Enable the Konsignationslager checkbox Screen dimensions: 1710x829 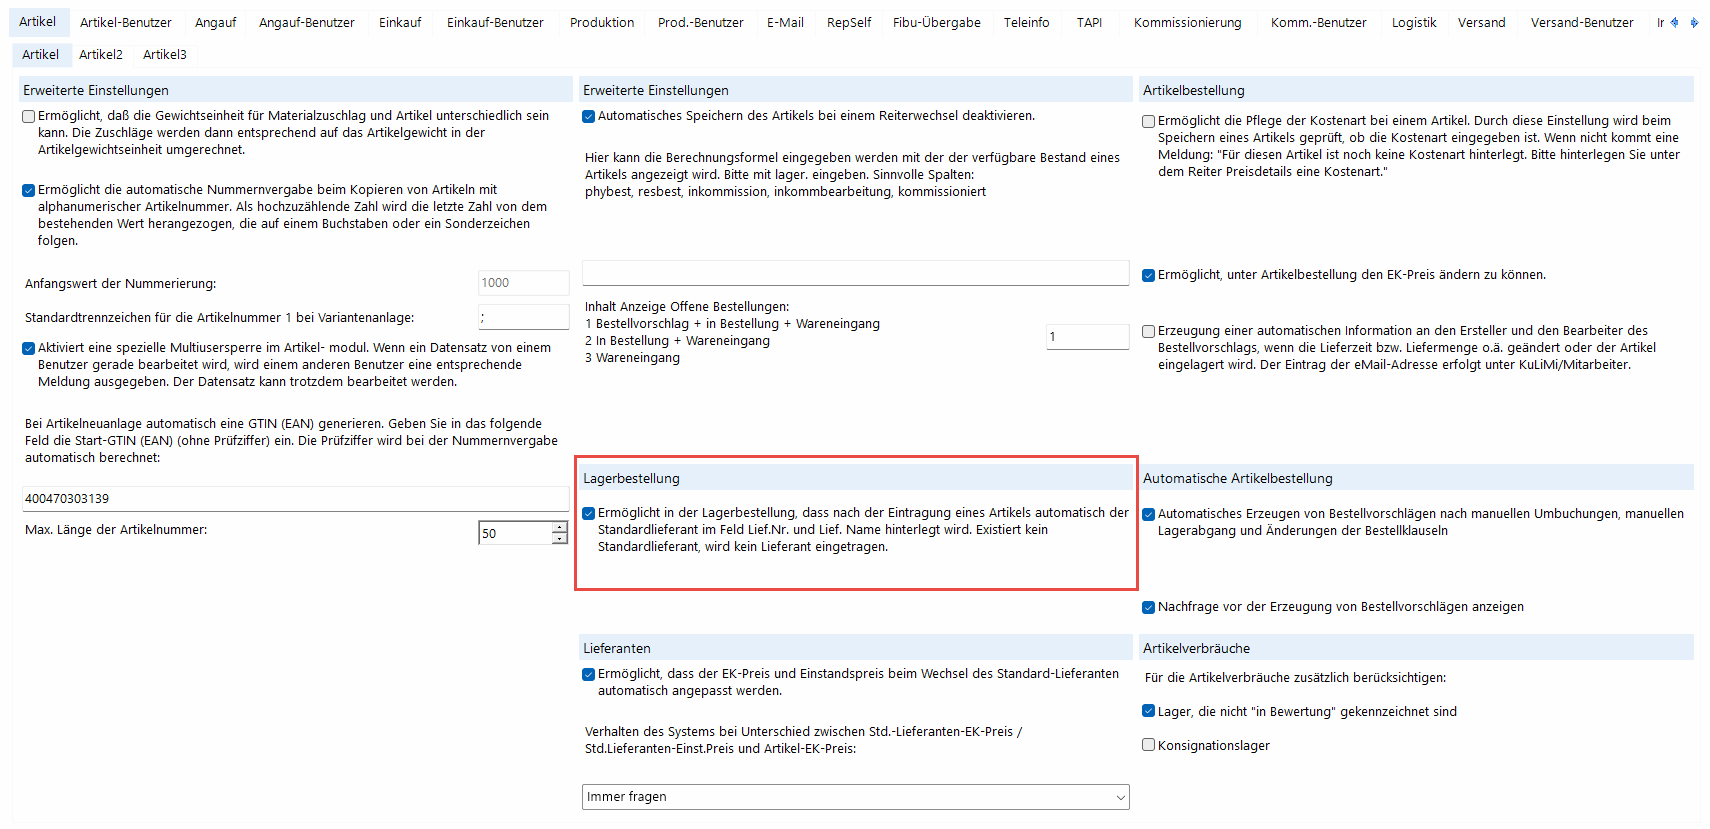click(1149, 746)
